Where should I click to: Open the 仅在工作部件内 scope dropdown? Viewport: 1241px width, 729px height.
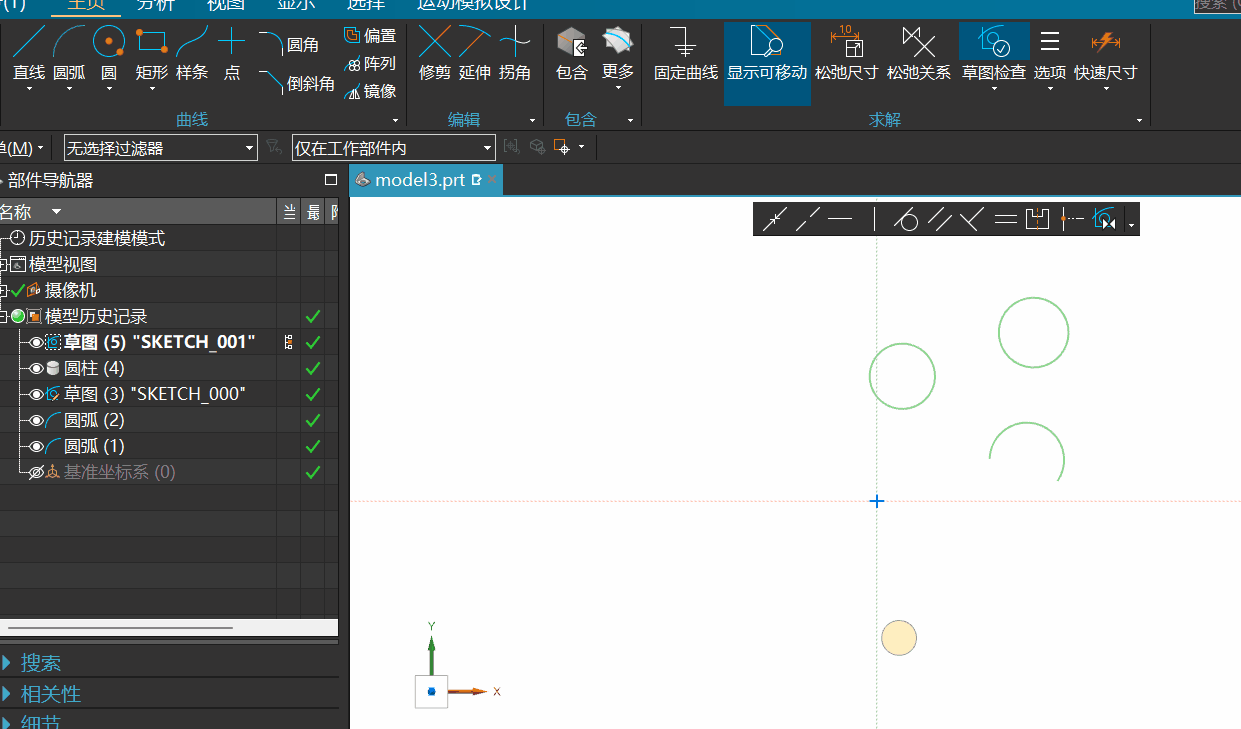[393, 149]
